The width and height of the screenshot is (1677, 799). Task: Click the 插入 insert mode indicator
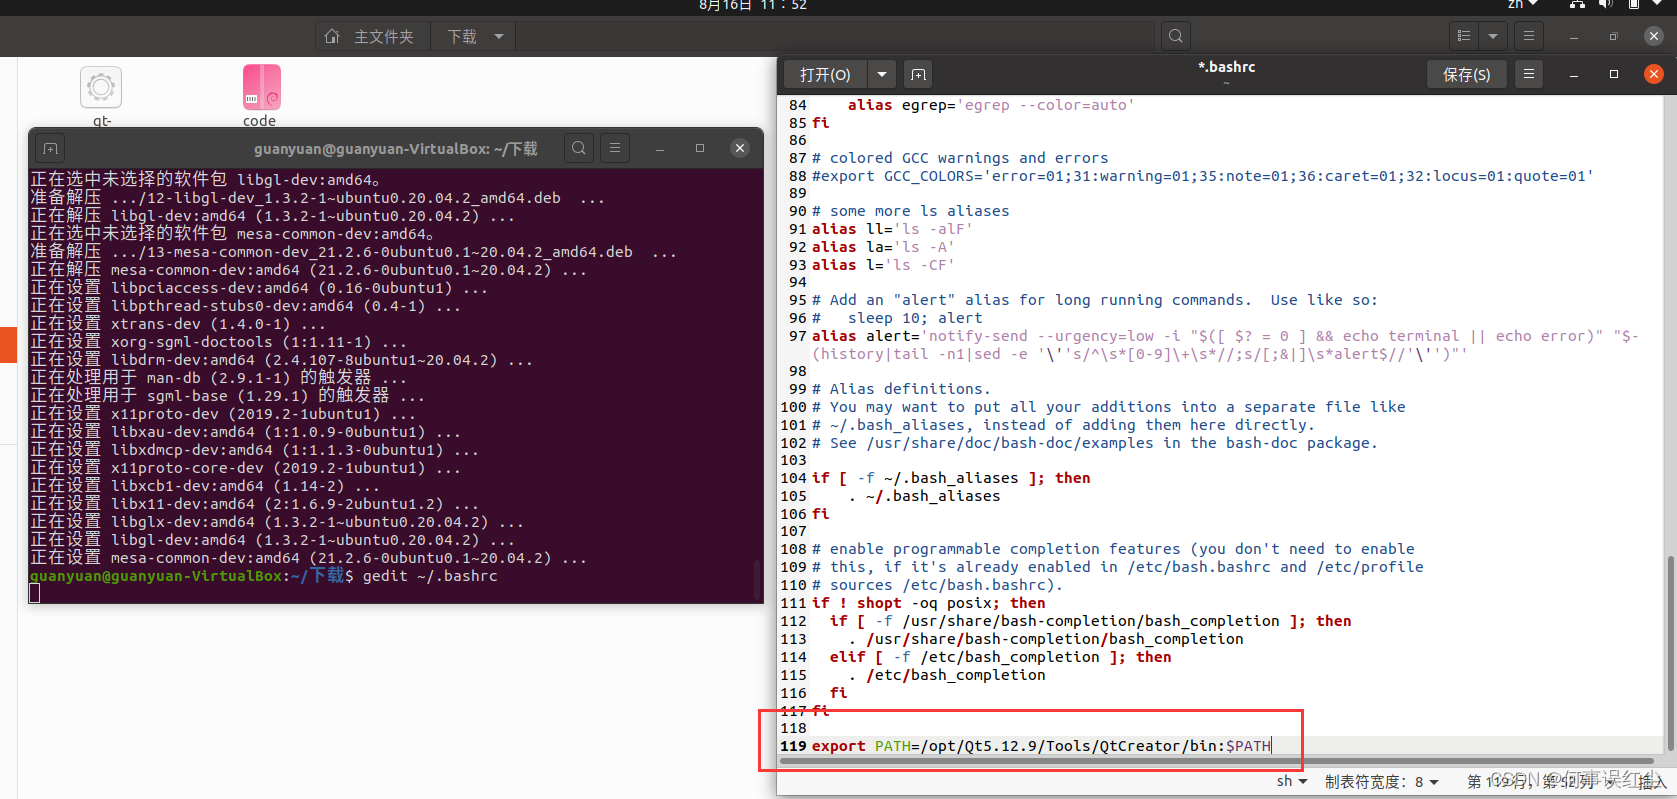point(1652,782)
